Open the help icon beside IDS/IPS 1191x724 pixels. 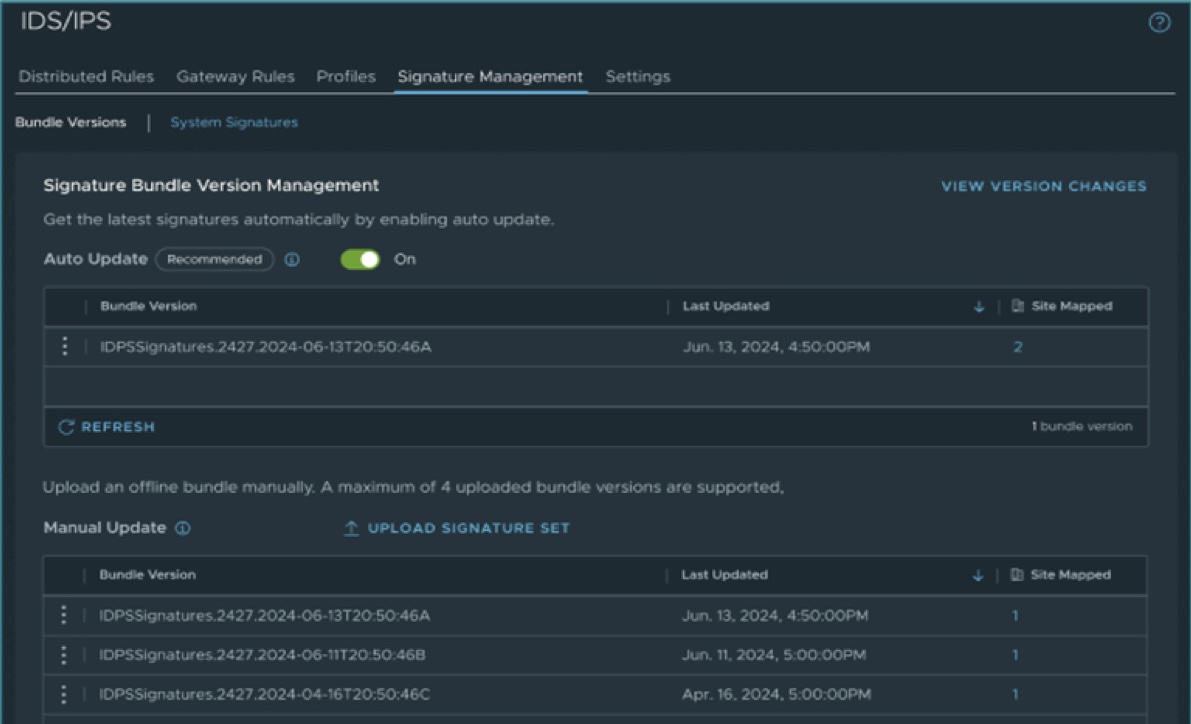click(x=1159, y=23)
